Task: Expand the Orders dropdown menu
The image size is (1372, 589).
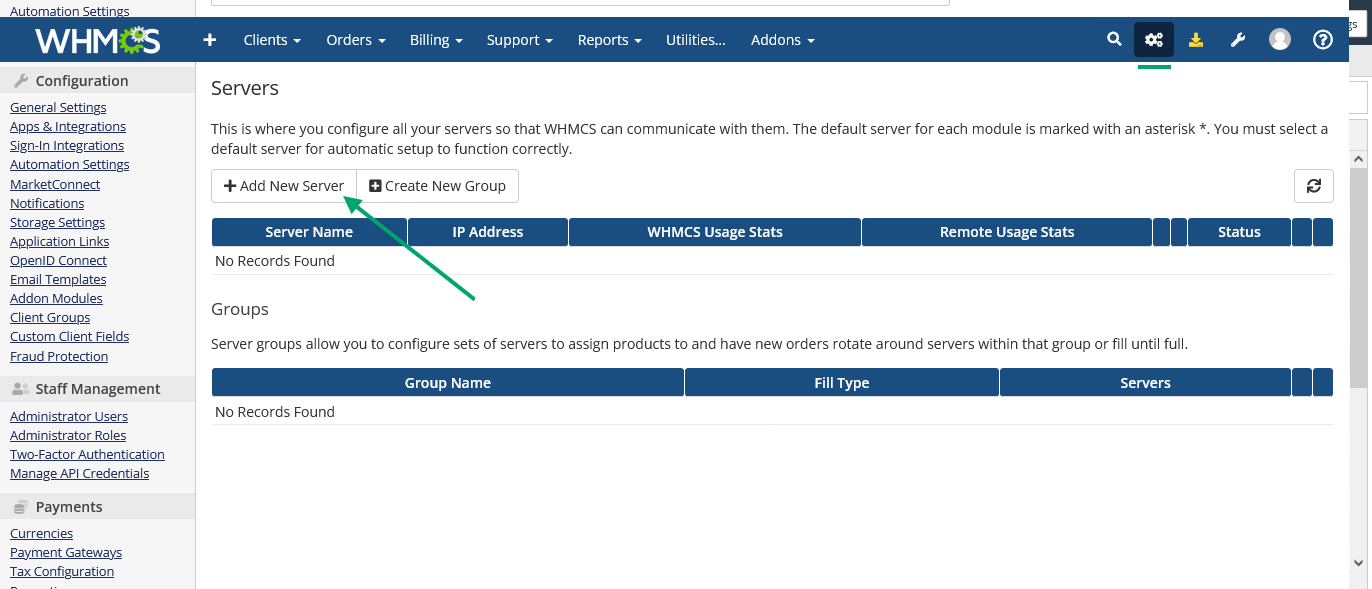Action: [x=356, y=40]
